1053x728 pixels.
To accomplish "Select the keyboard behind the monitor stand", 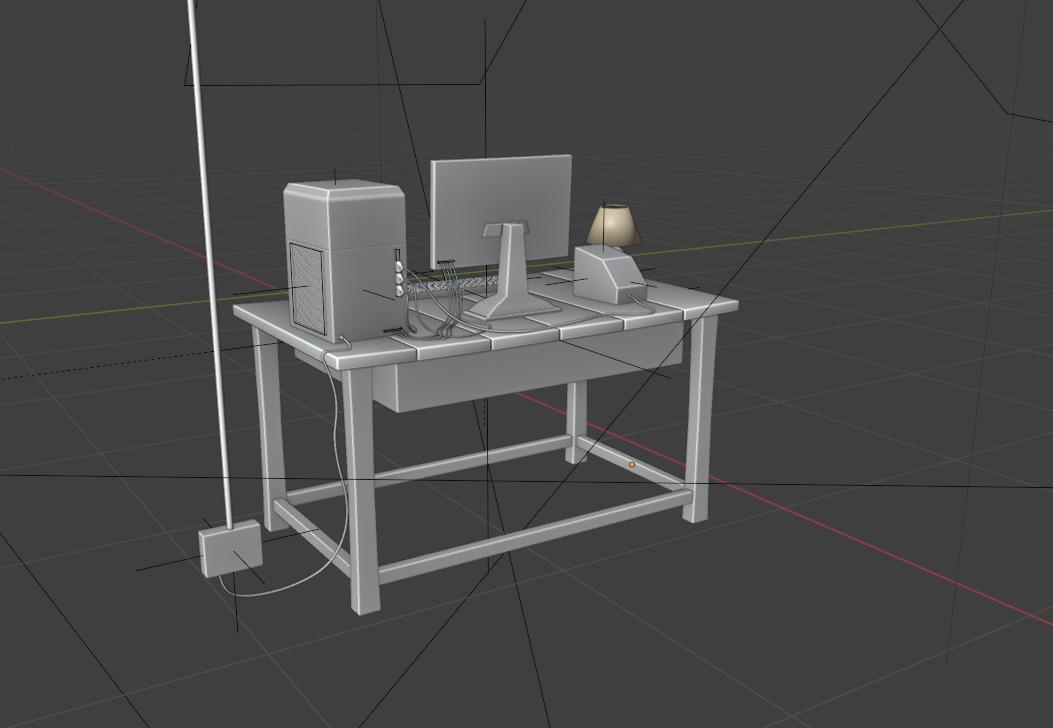I will pyautogui.click(x=451, y=287).
